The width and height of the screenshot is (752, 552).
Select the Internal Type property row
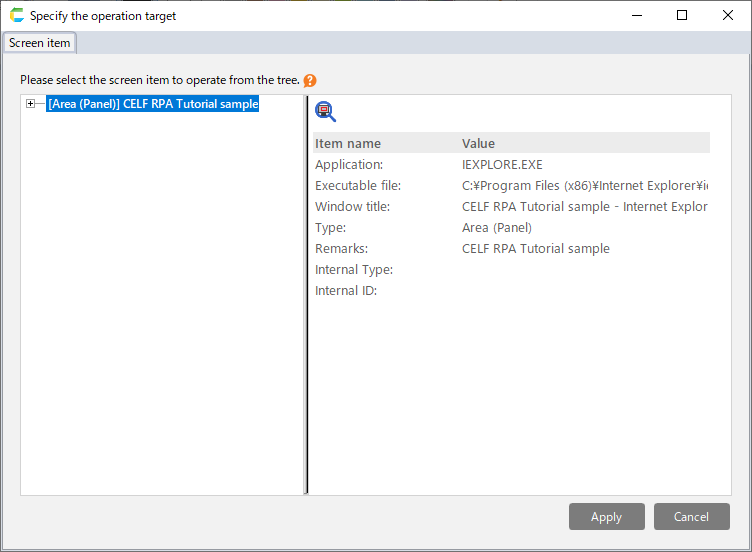pyautogui.click(x=353, y=269)
